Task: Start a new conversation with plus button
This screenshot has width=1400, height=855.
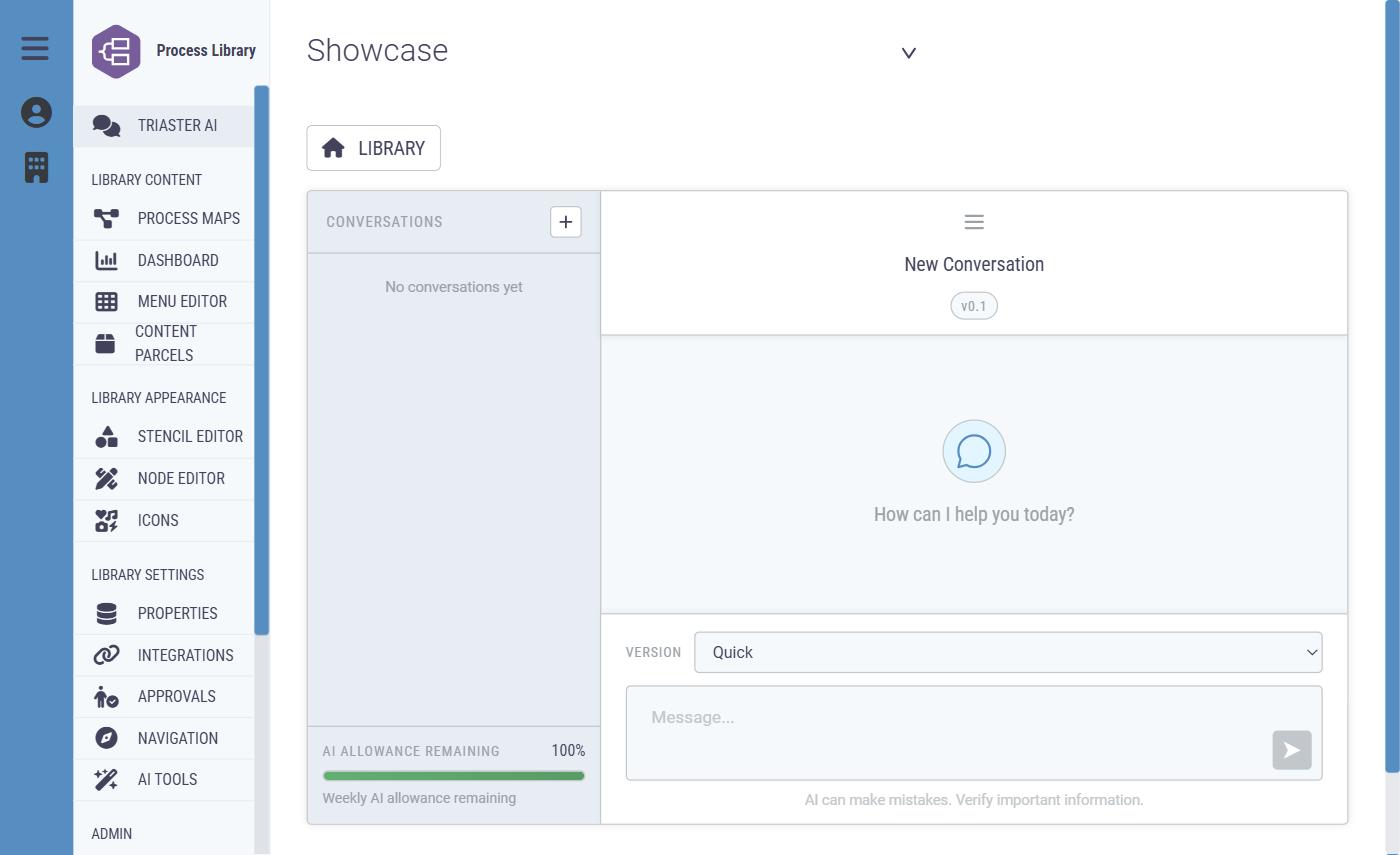Action: (566, 222)
